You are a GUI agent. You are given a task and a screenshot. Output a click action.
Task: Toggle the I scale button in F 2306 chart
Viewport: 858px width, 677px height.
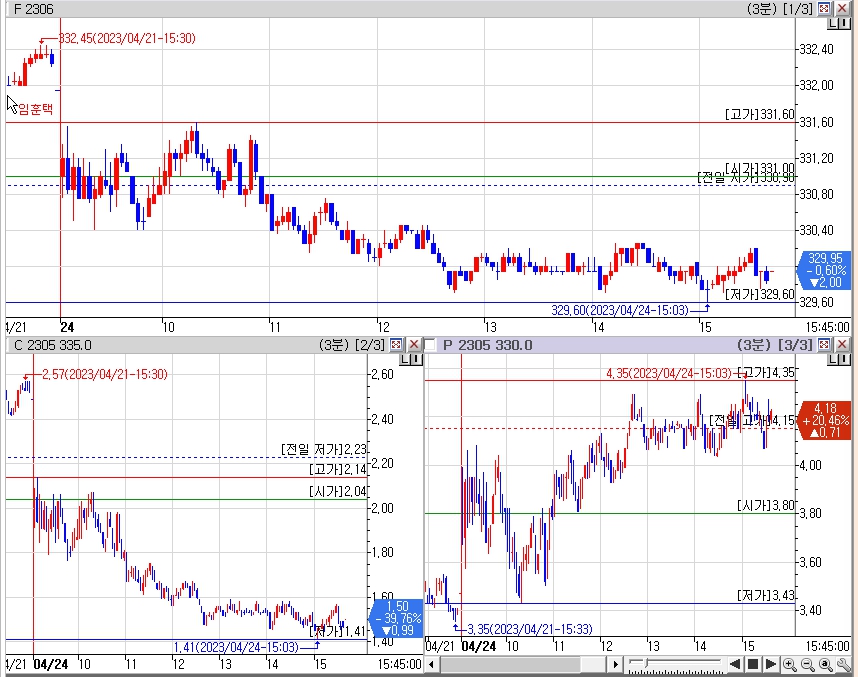point(844,23)
